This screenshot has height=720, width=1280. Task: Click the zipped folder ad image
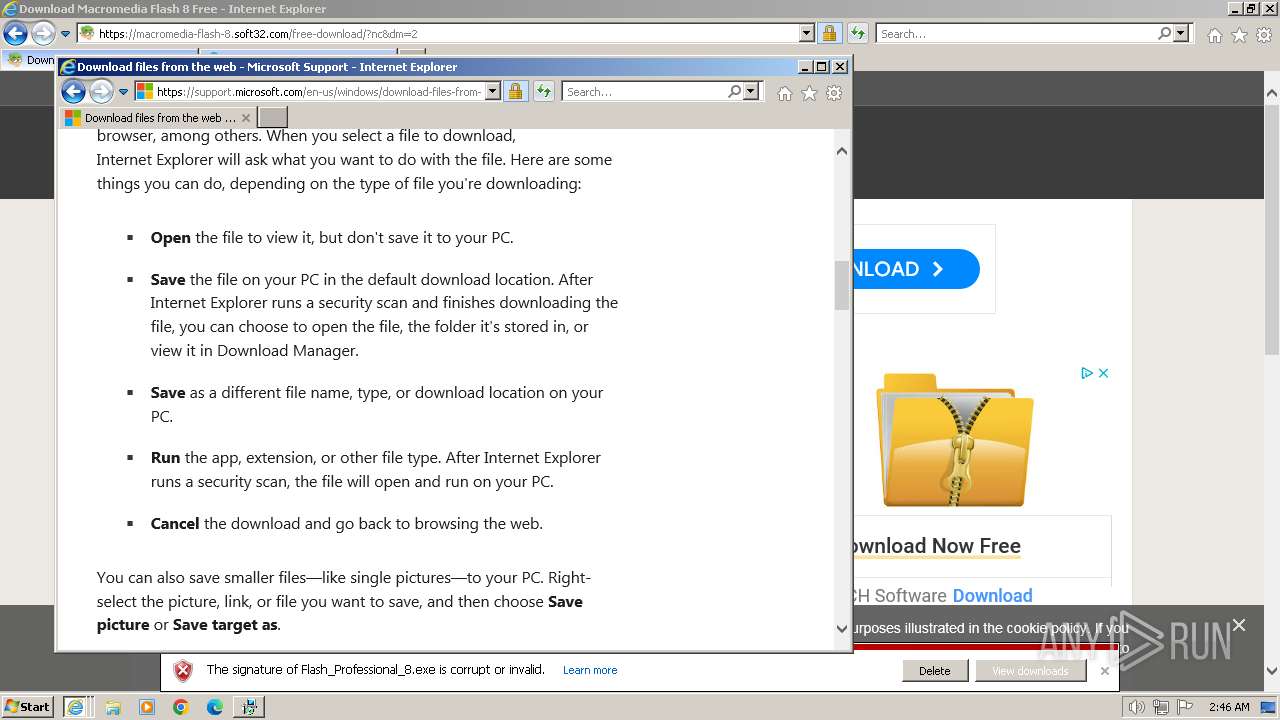click(x=955, y=438)
